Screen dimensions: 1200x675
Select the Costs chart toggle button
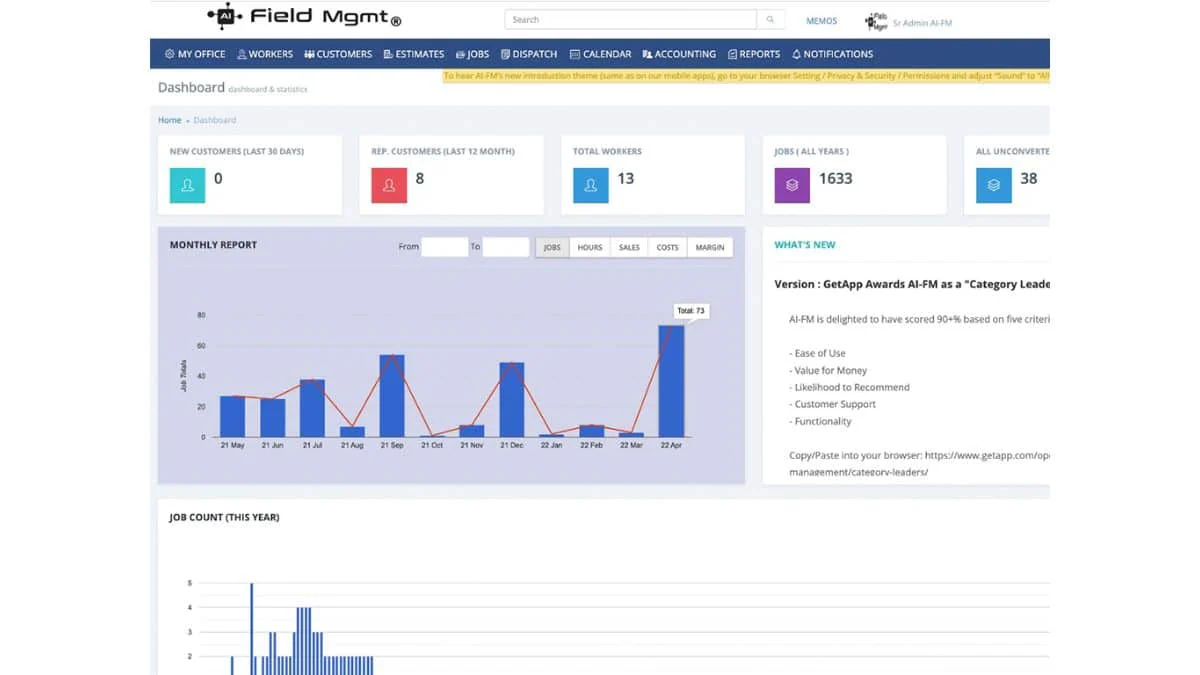668,247
